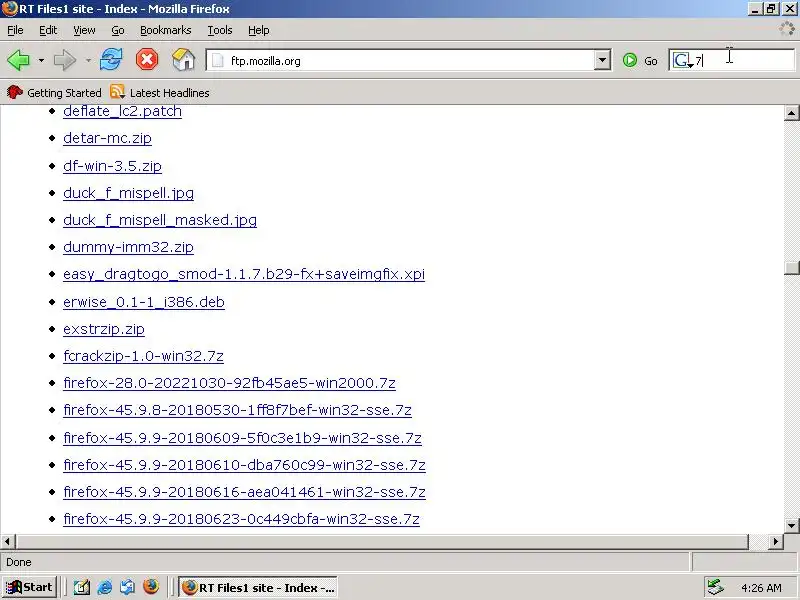Open the Back button history dropdown
The width and height of the screenshot is (800, 600).
tap(41, 60)
